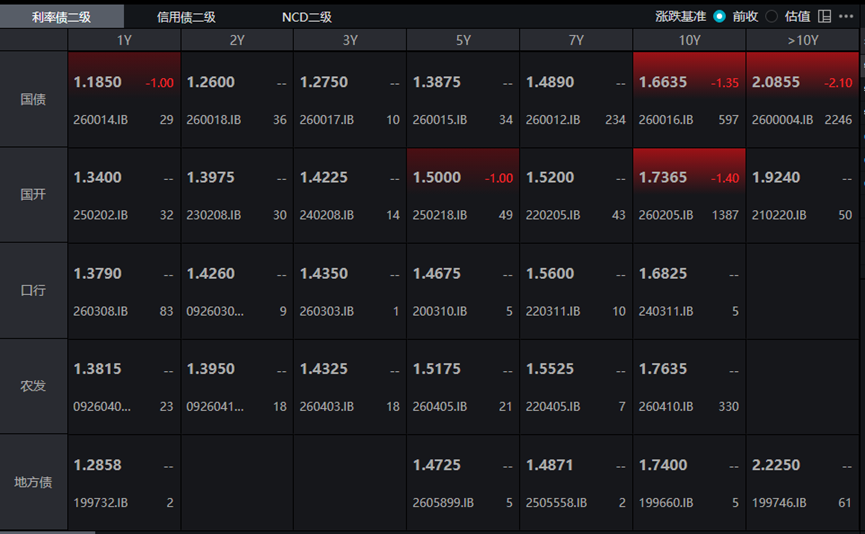
Task: Click the 1.3815 yield value
Action: click(x=98, y=369)
